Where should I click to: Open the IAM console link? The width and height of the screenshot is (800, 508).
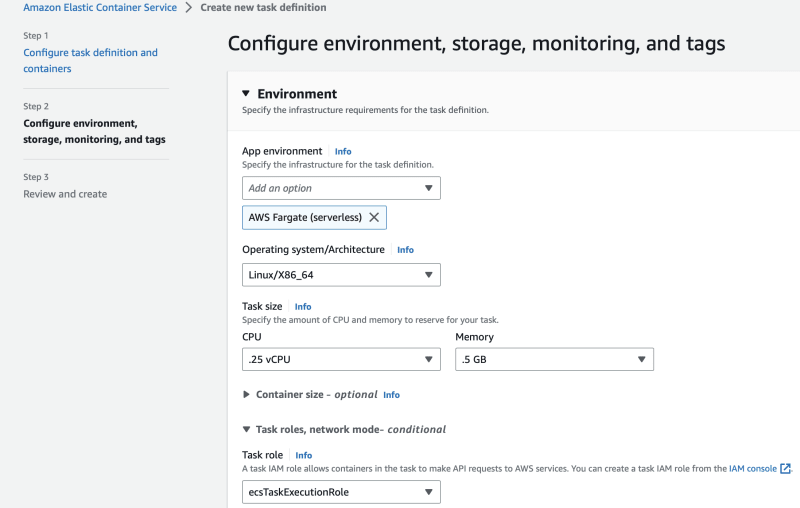pyautogui.click(x=753, y=468)
